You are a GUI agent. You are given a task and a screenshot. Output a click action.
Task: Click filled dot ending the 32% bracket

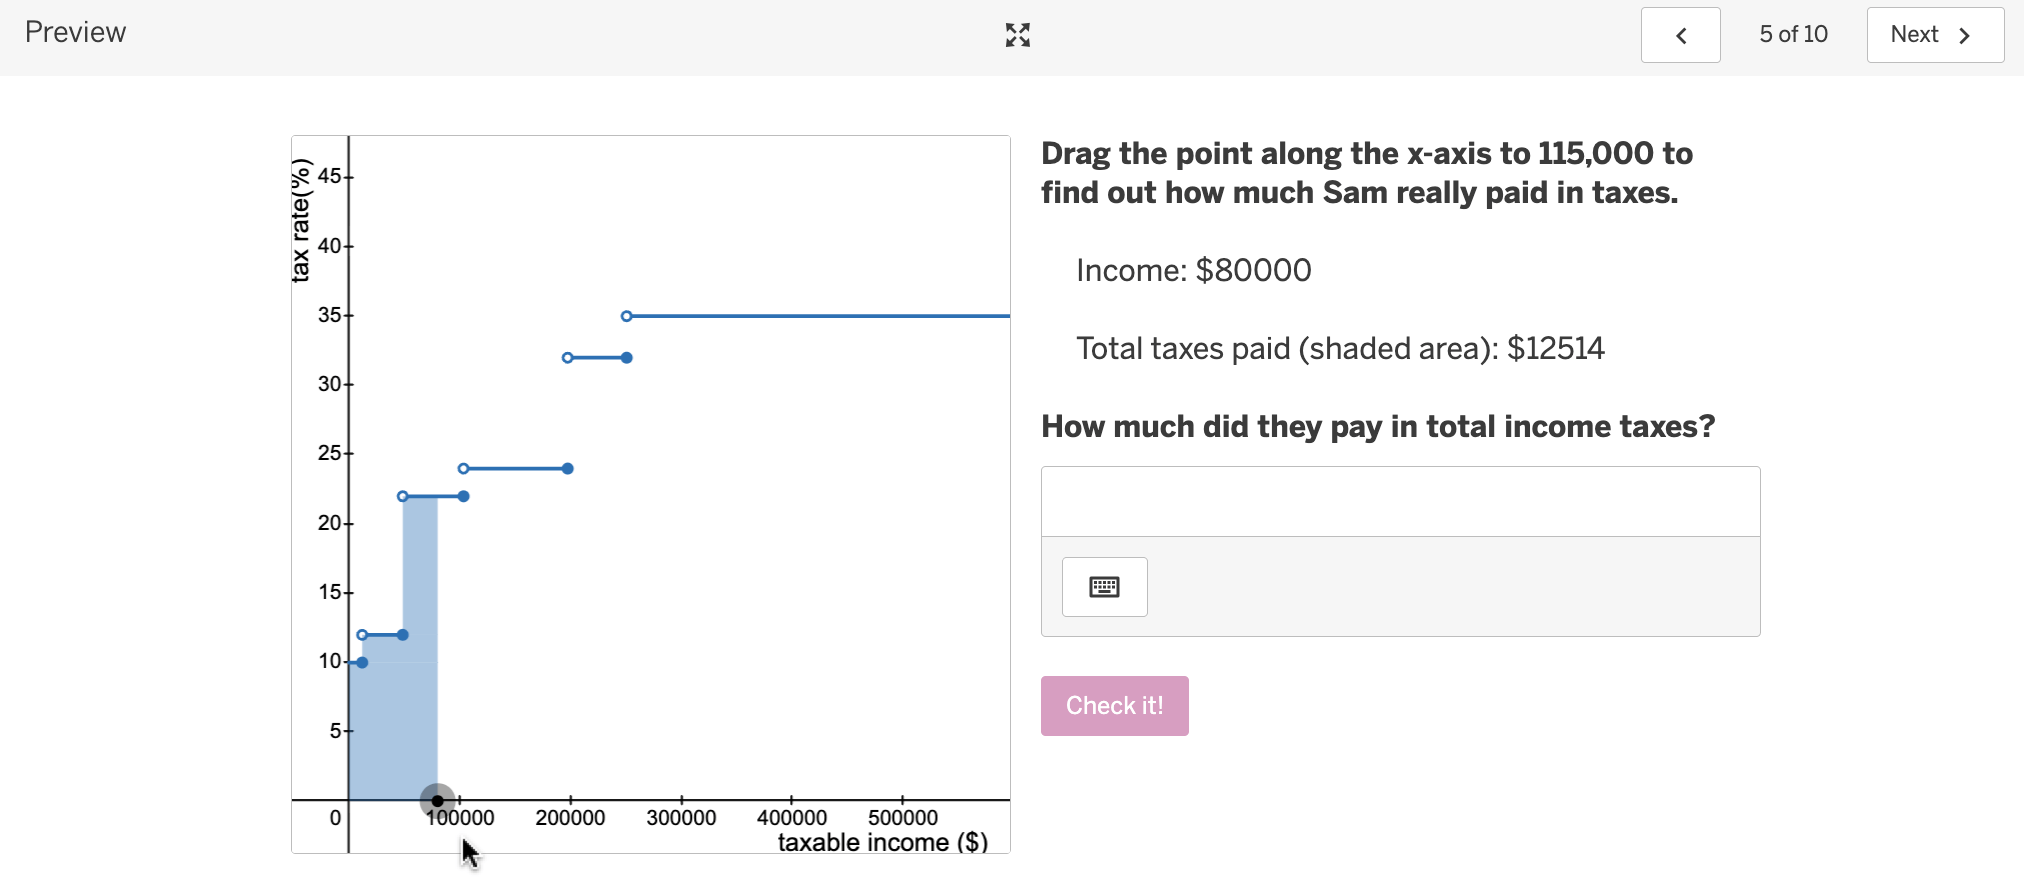[x=627, y=358]
